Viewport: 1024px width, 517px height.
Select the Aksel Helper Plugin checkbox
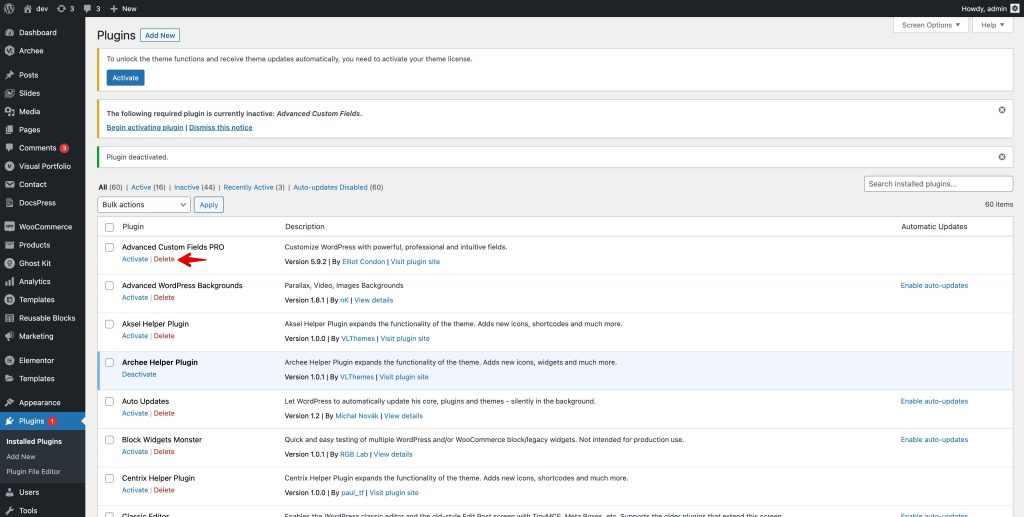coord(109,324)
